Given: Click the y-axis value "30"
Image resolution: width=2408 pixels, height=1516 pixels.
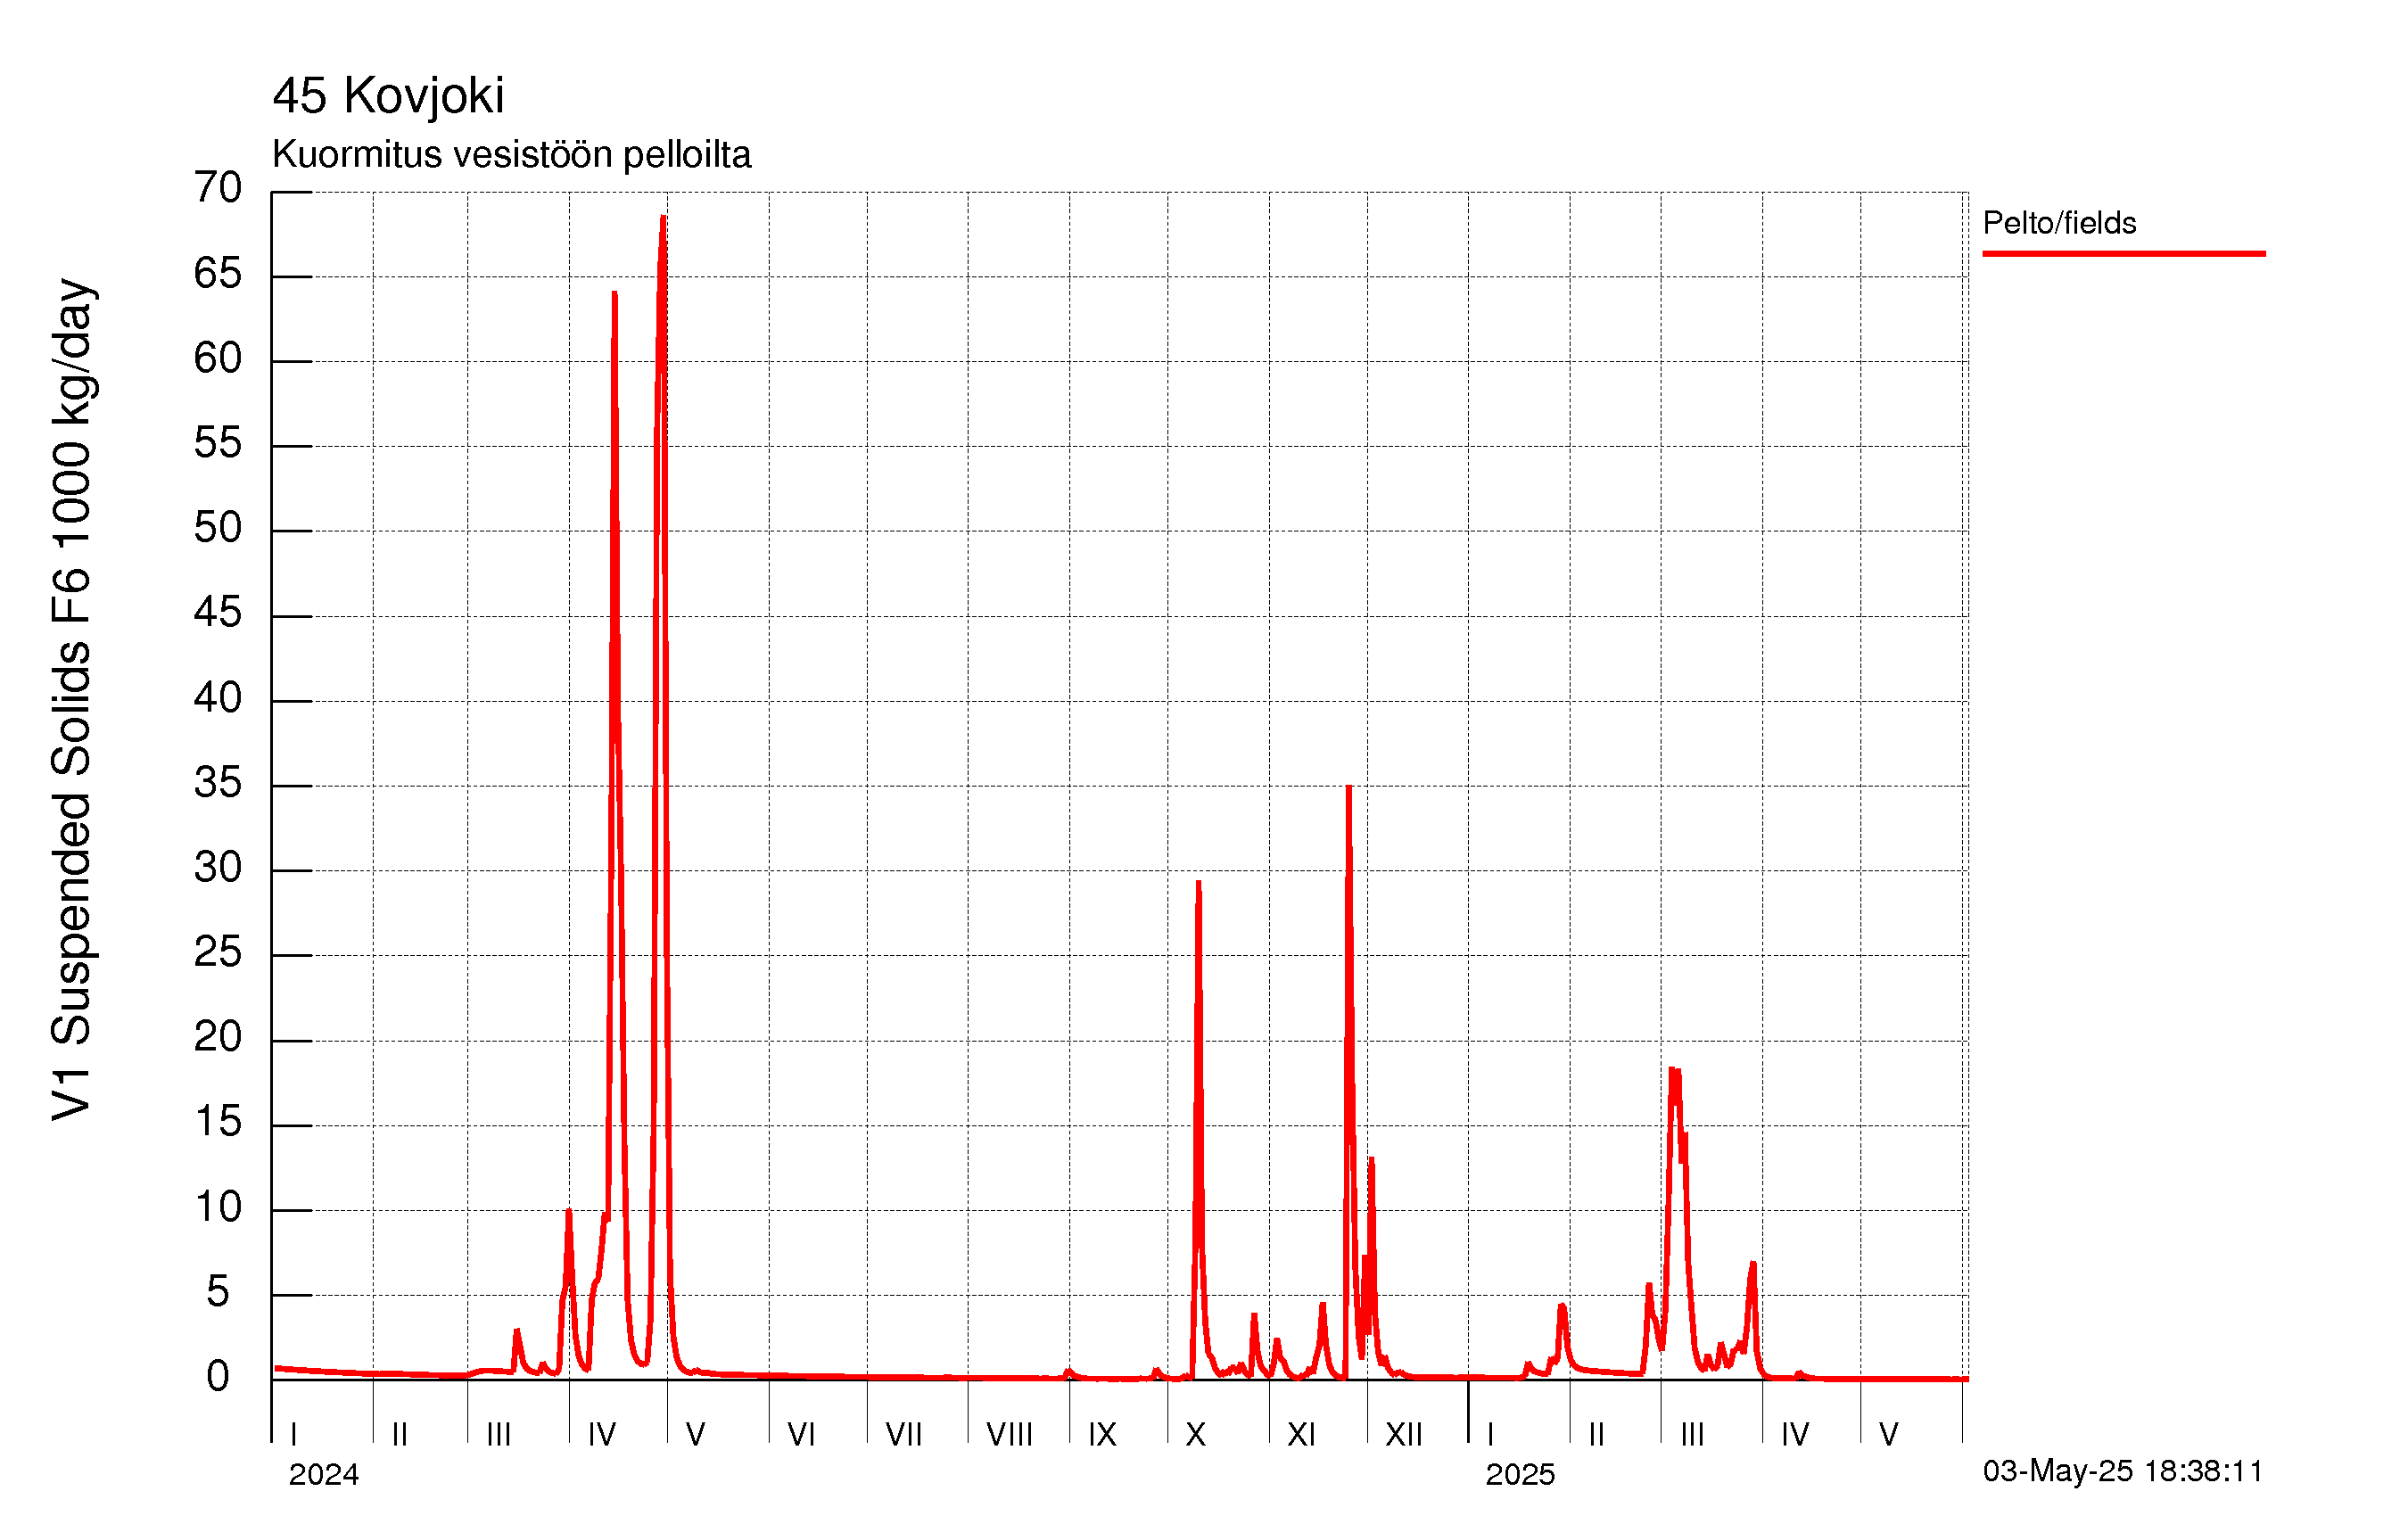Looking at the screenshot, I should 218,867.
